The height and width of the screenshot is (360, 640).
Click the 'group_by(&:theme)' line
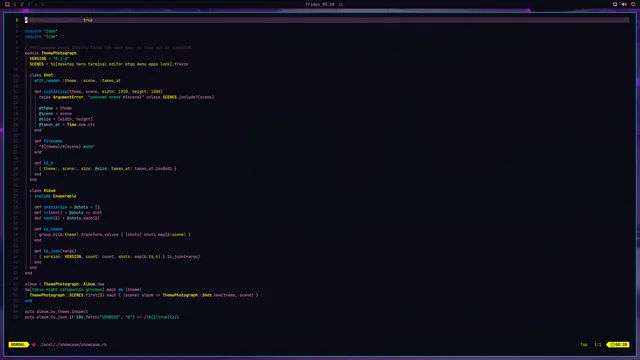click(x=115, y=235)
